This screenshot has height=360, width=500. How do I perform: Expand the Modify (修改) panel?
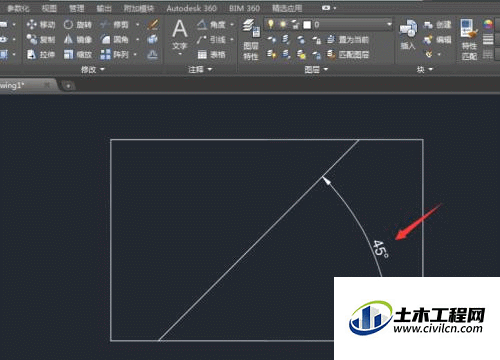click(x=93, y=69)
